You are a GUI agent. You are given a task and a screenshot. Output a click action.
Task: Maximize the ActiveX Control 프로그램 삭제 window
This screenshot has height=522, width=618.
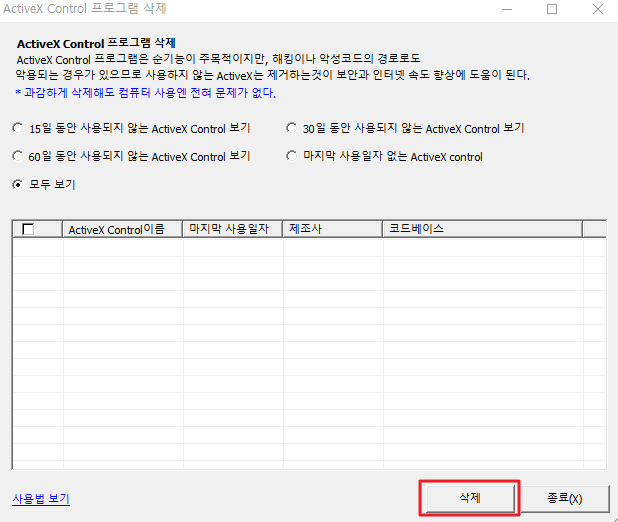click(552, 9)
